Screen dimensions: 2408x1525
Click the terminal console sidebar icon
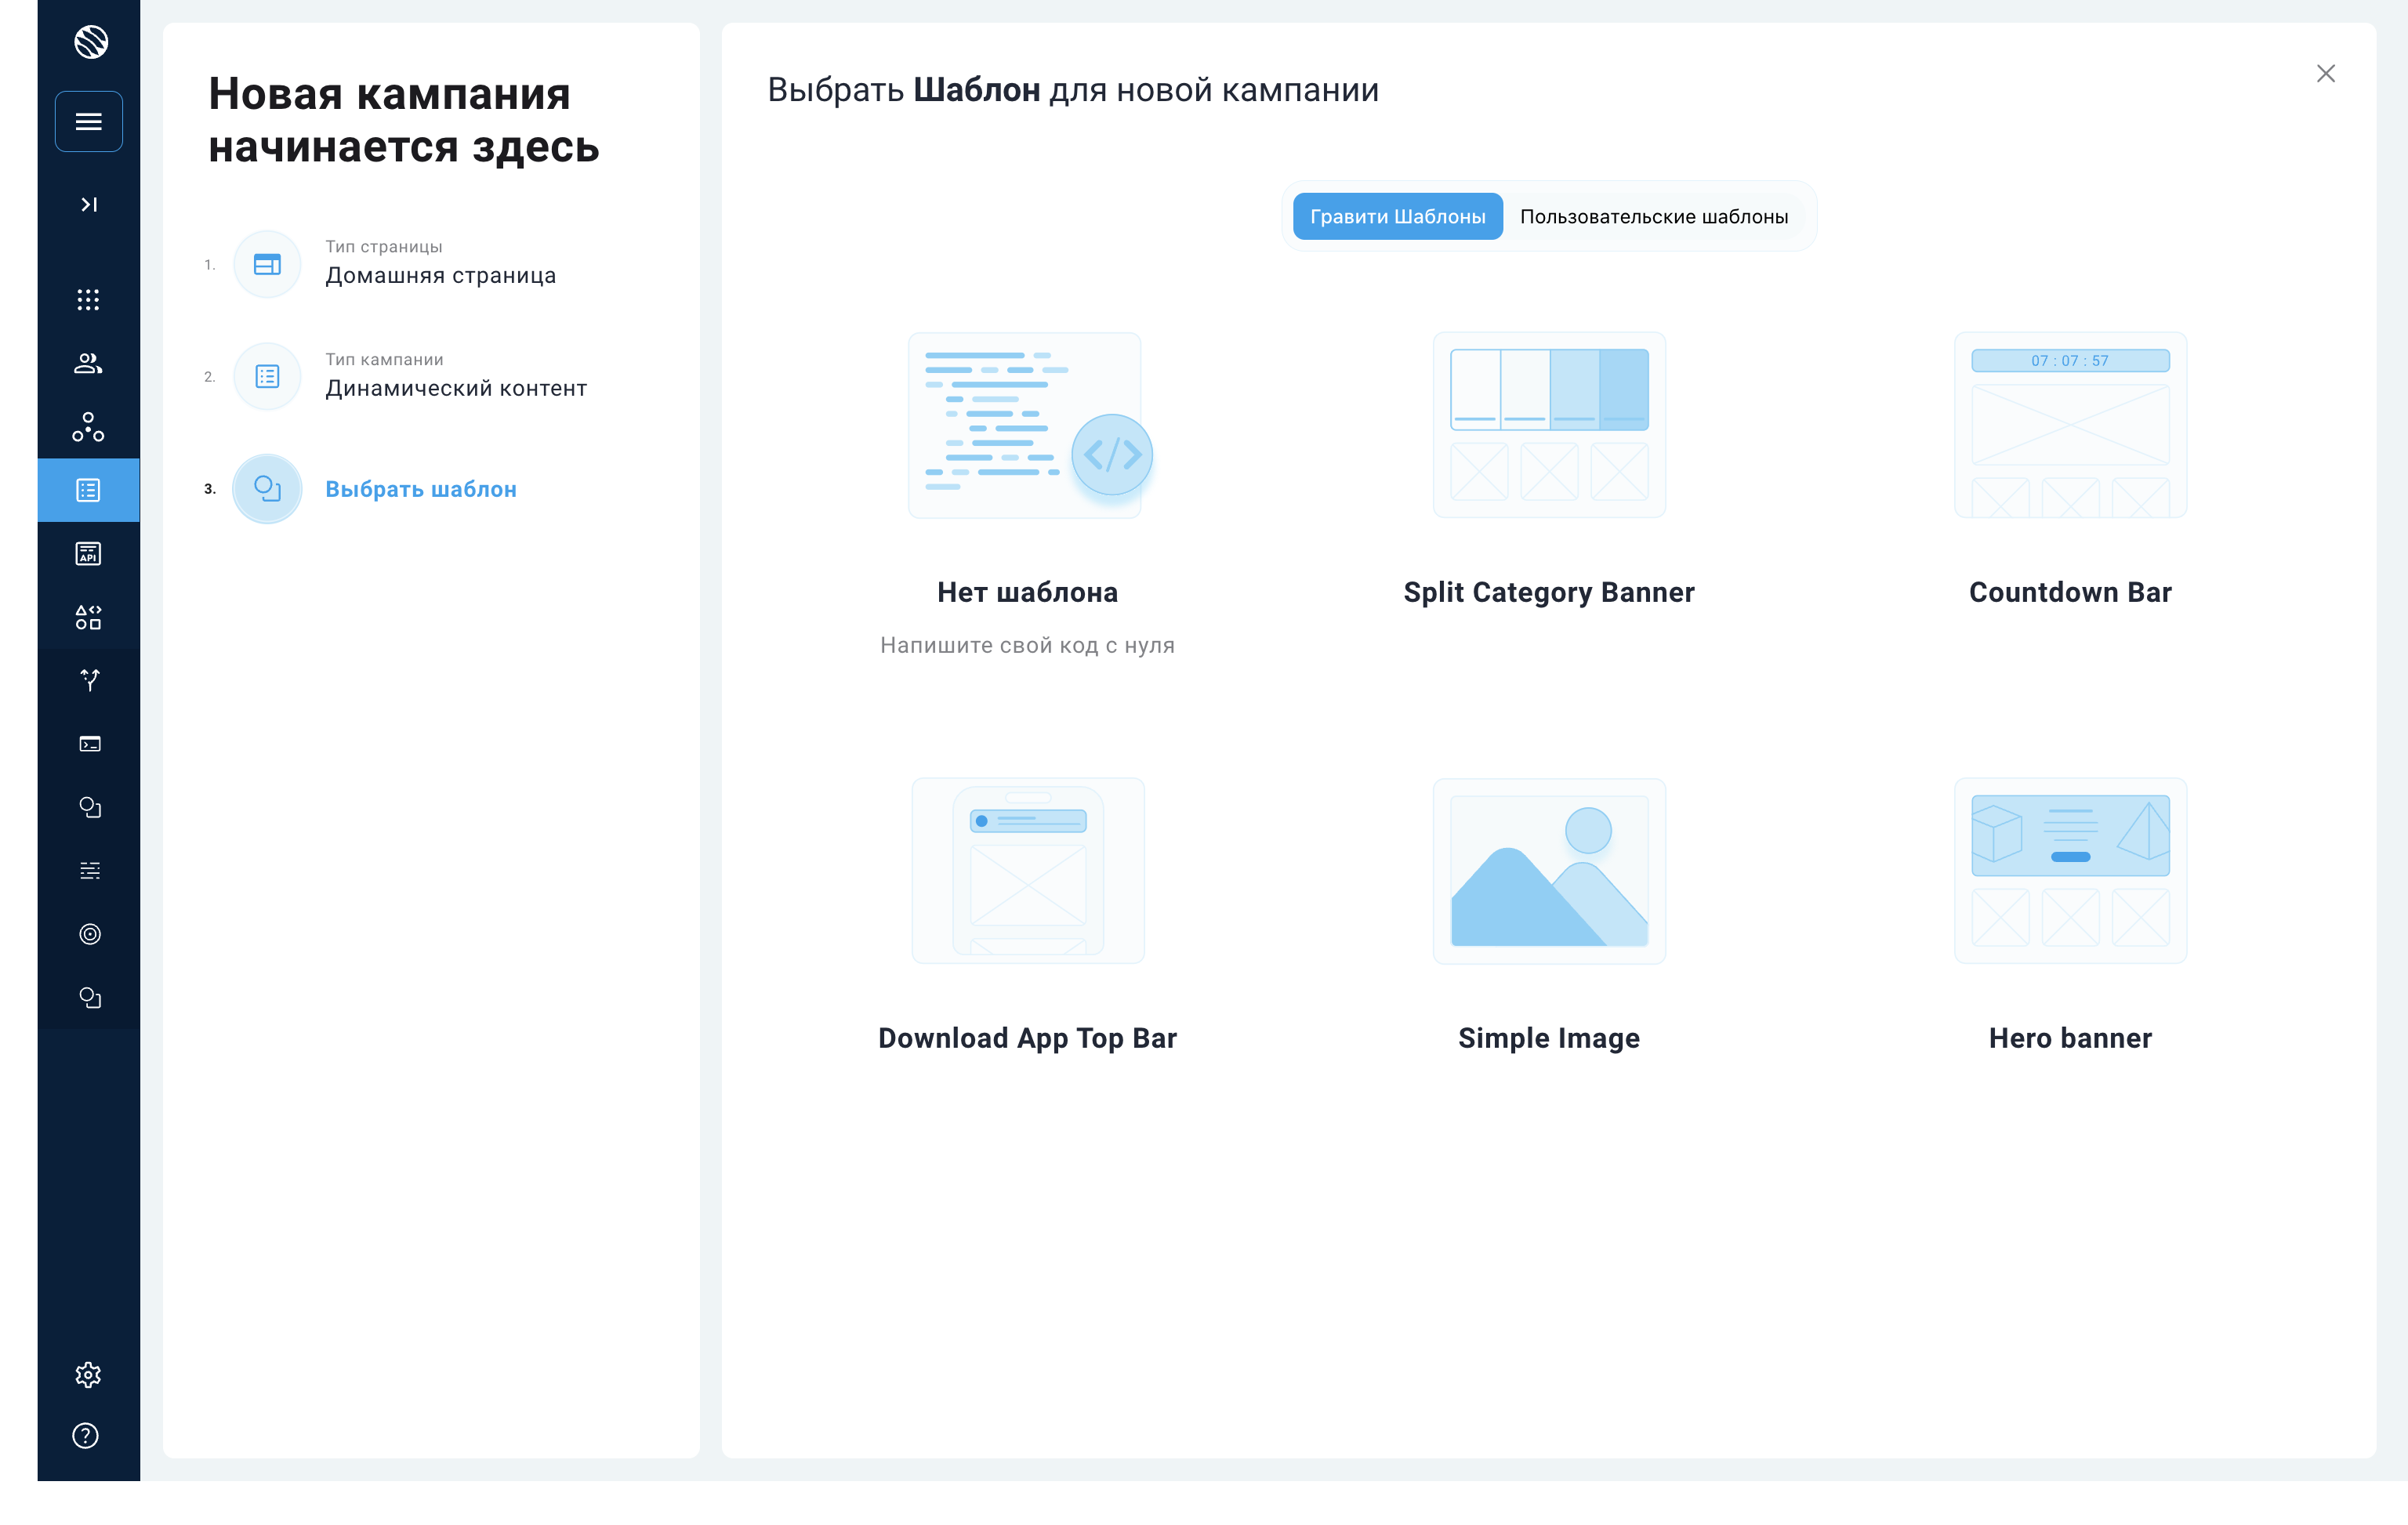(89, 744)
